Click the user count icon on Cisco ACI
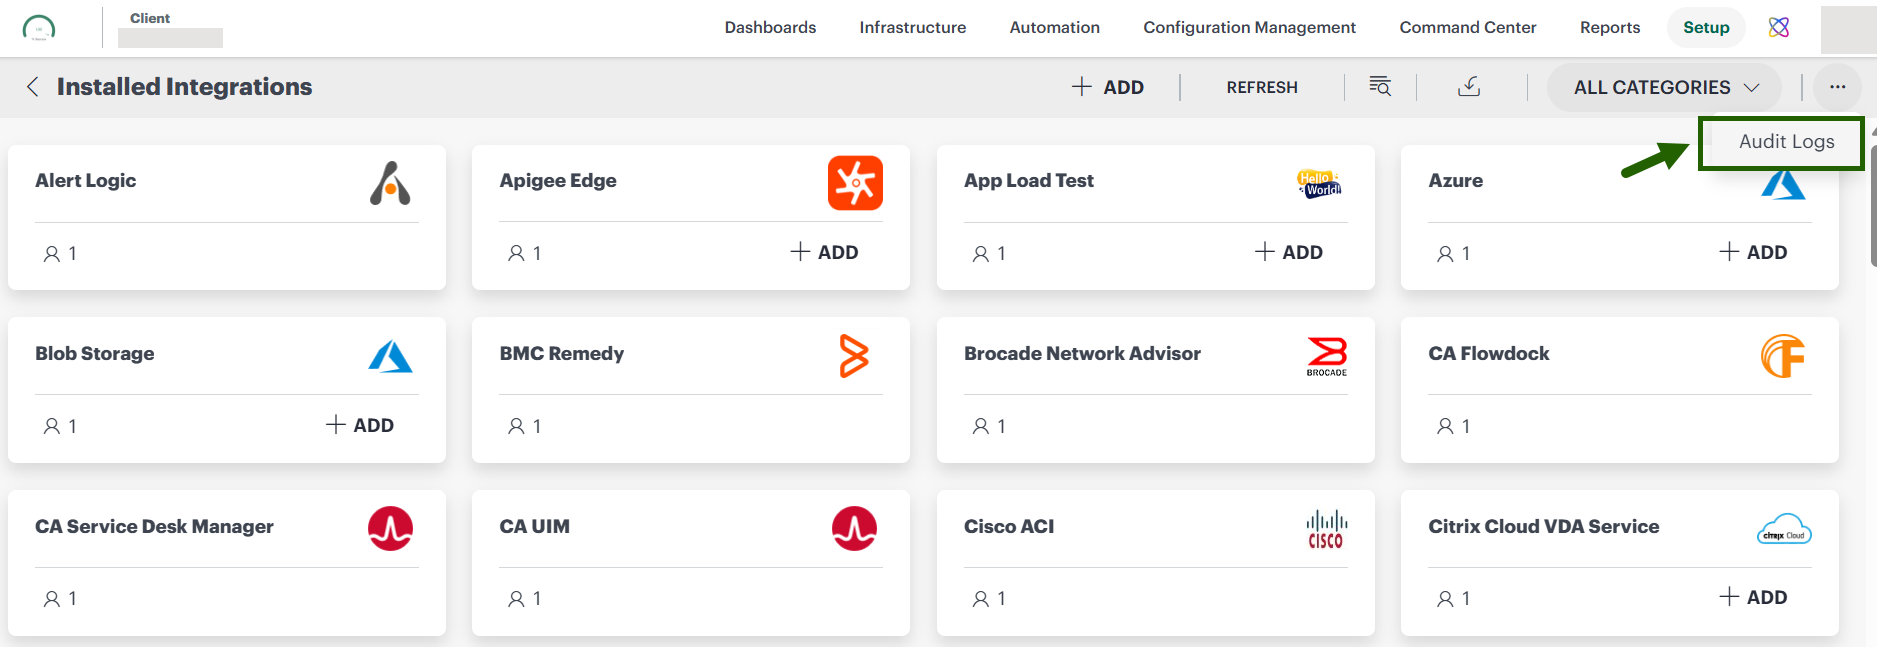Image resolution: width=1877 pixels, height=647 pixels. point(981,599)
